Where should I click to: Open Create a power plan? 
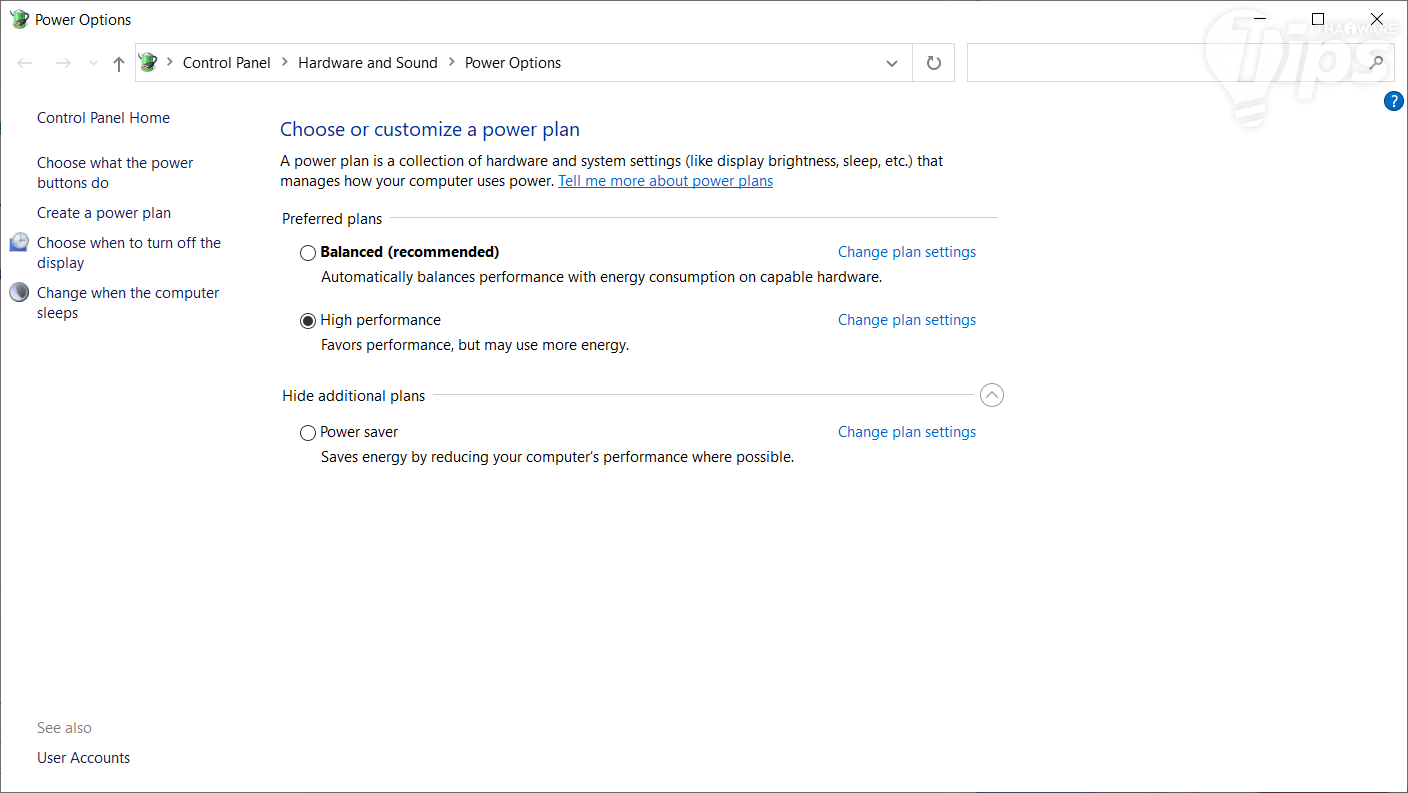click(104, 213)
